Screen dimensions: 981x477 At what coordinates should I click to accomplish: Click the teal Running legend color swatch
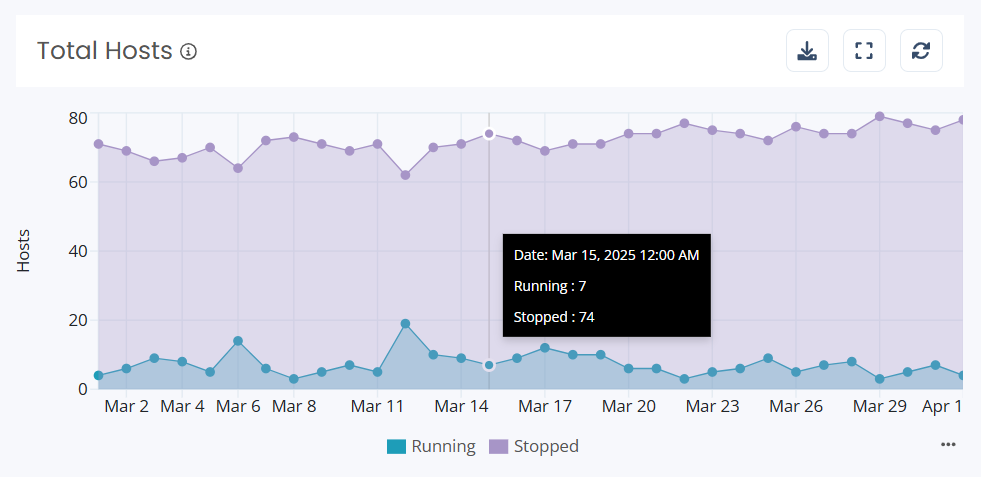pos(397,446)
